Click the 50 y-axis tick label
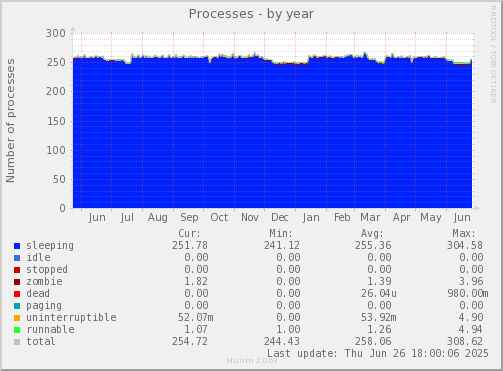Viewport: 503px width, 371px height. (x=59, y=179)
